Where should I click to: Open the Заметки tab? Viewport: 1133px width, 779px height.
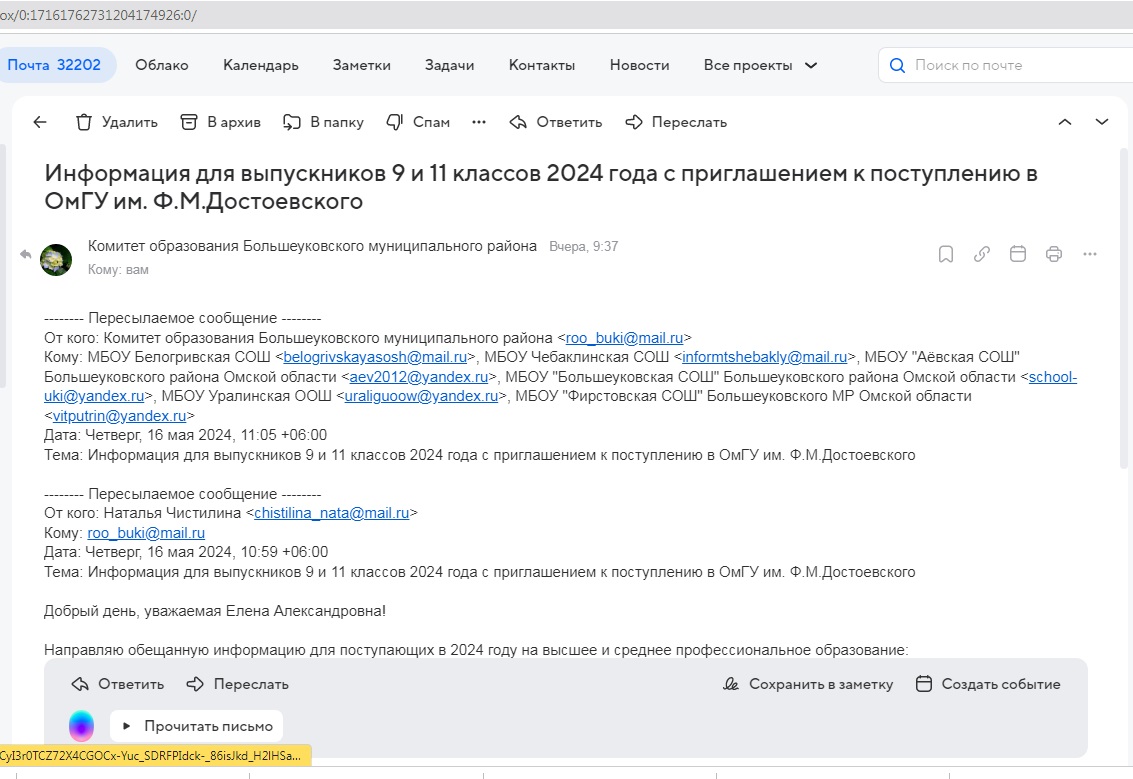point(361,65)
